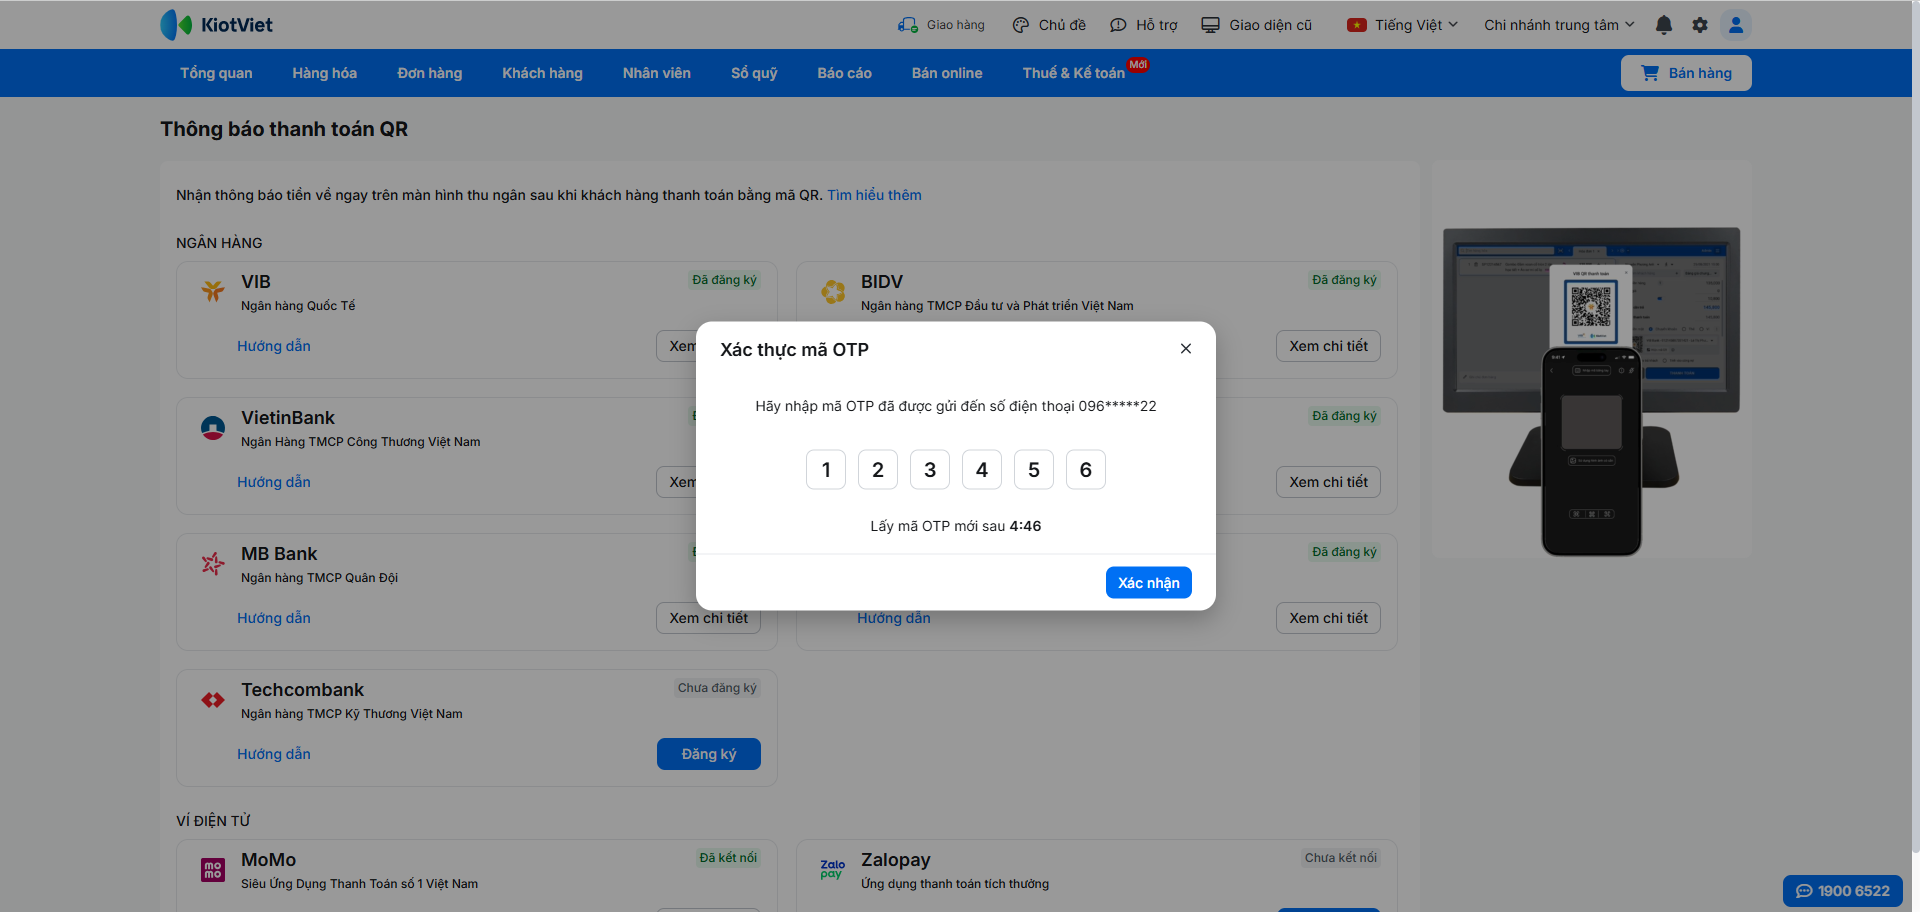Click the BIDV bank logo

(x=833, y=291)
